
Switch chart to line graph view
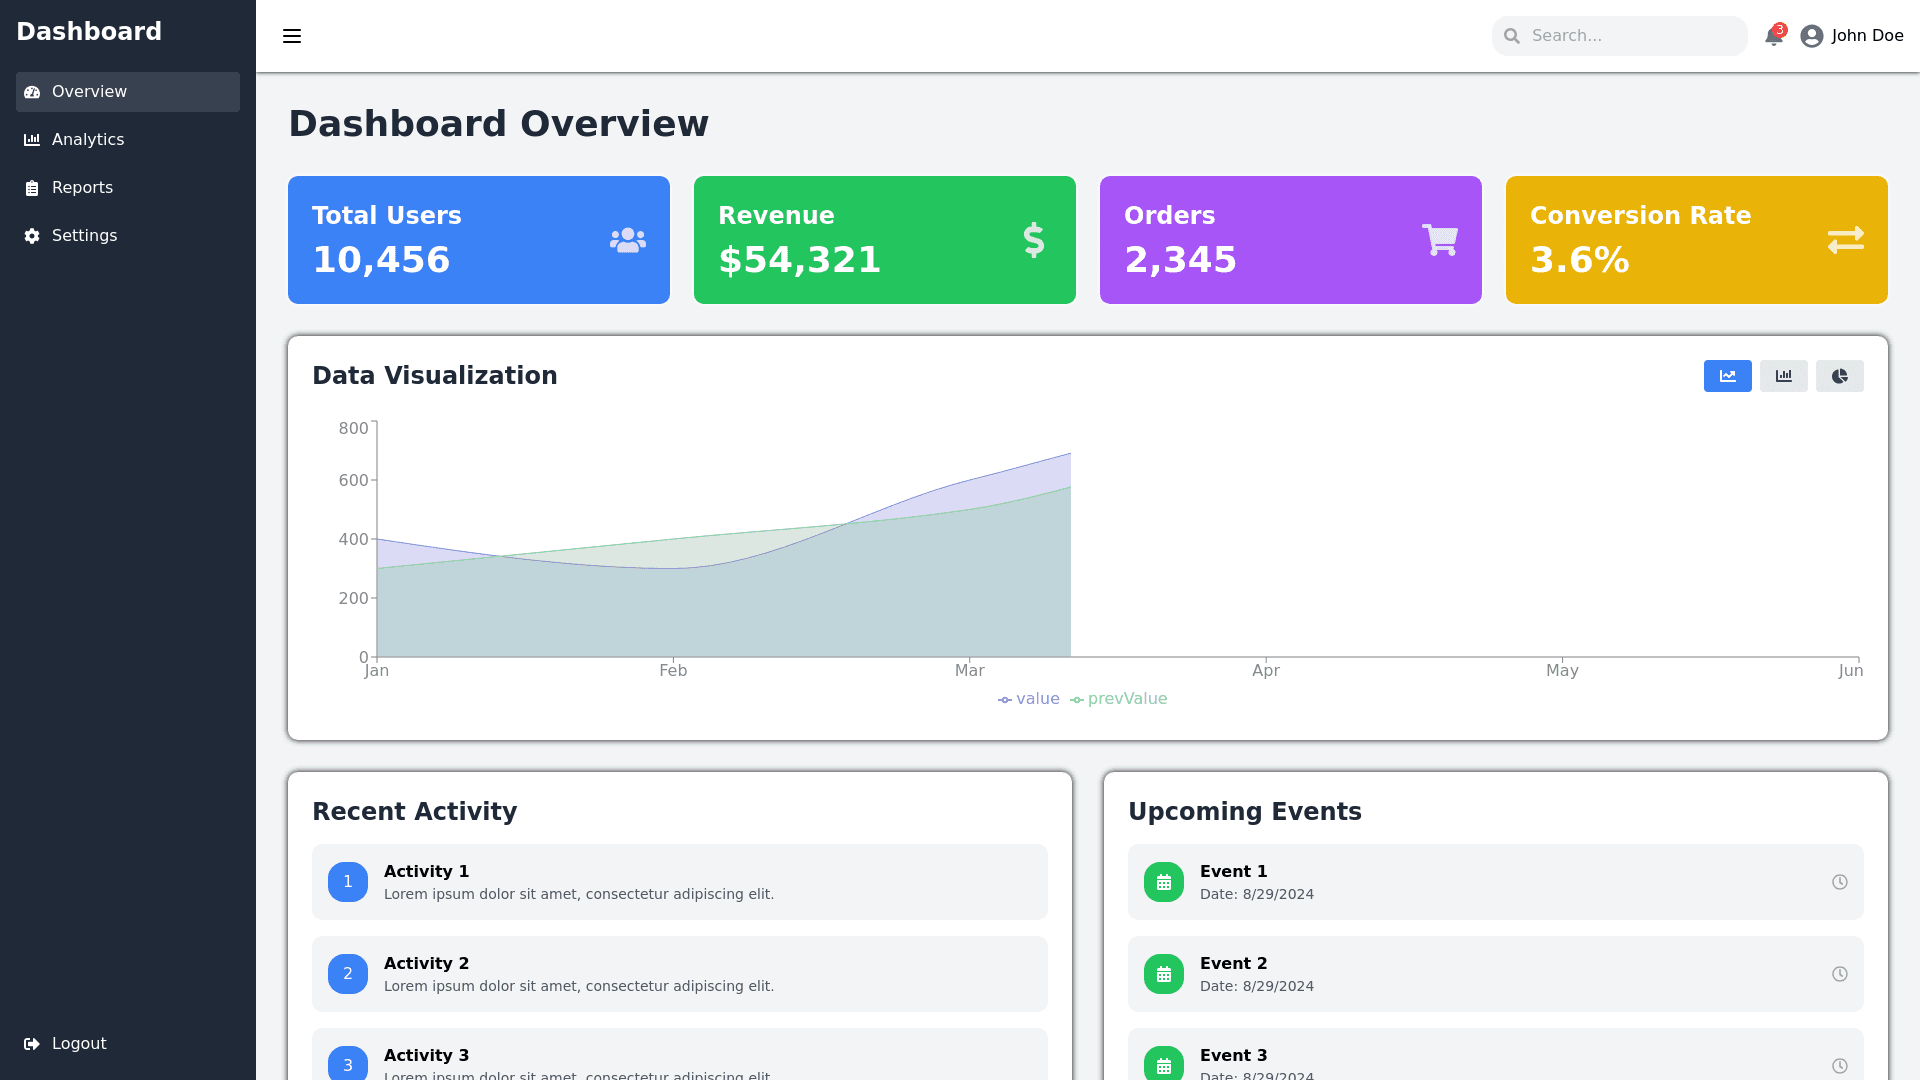click(x=1727, y=376)
